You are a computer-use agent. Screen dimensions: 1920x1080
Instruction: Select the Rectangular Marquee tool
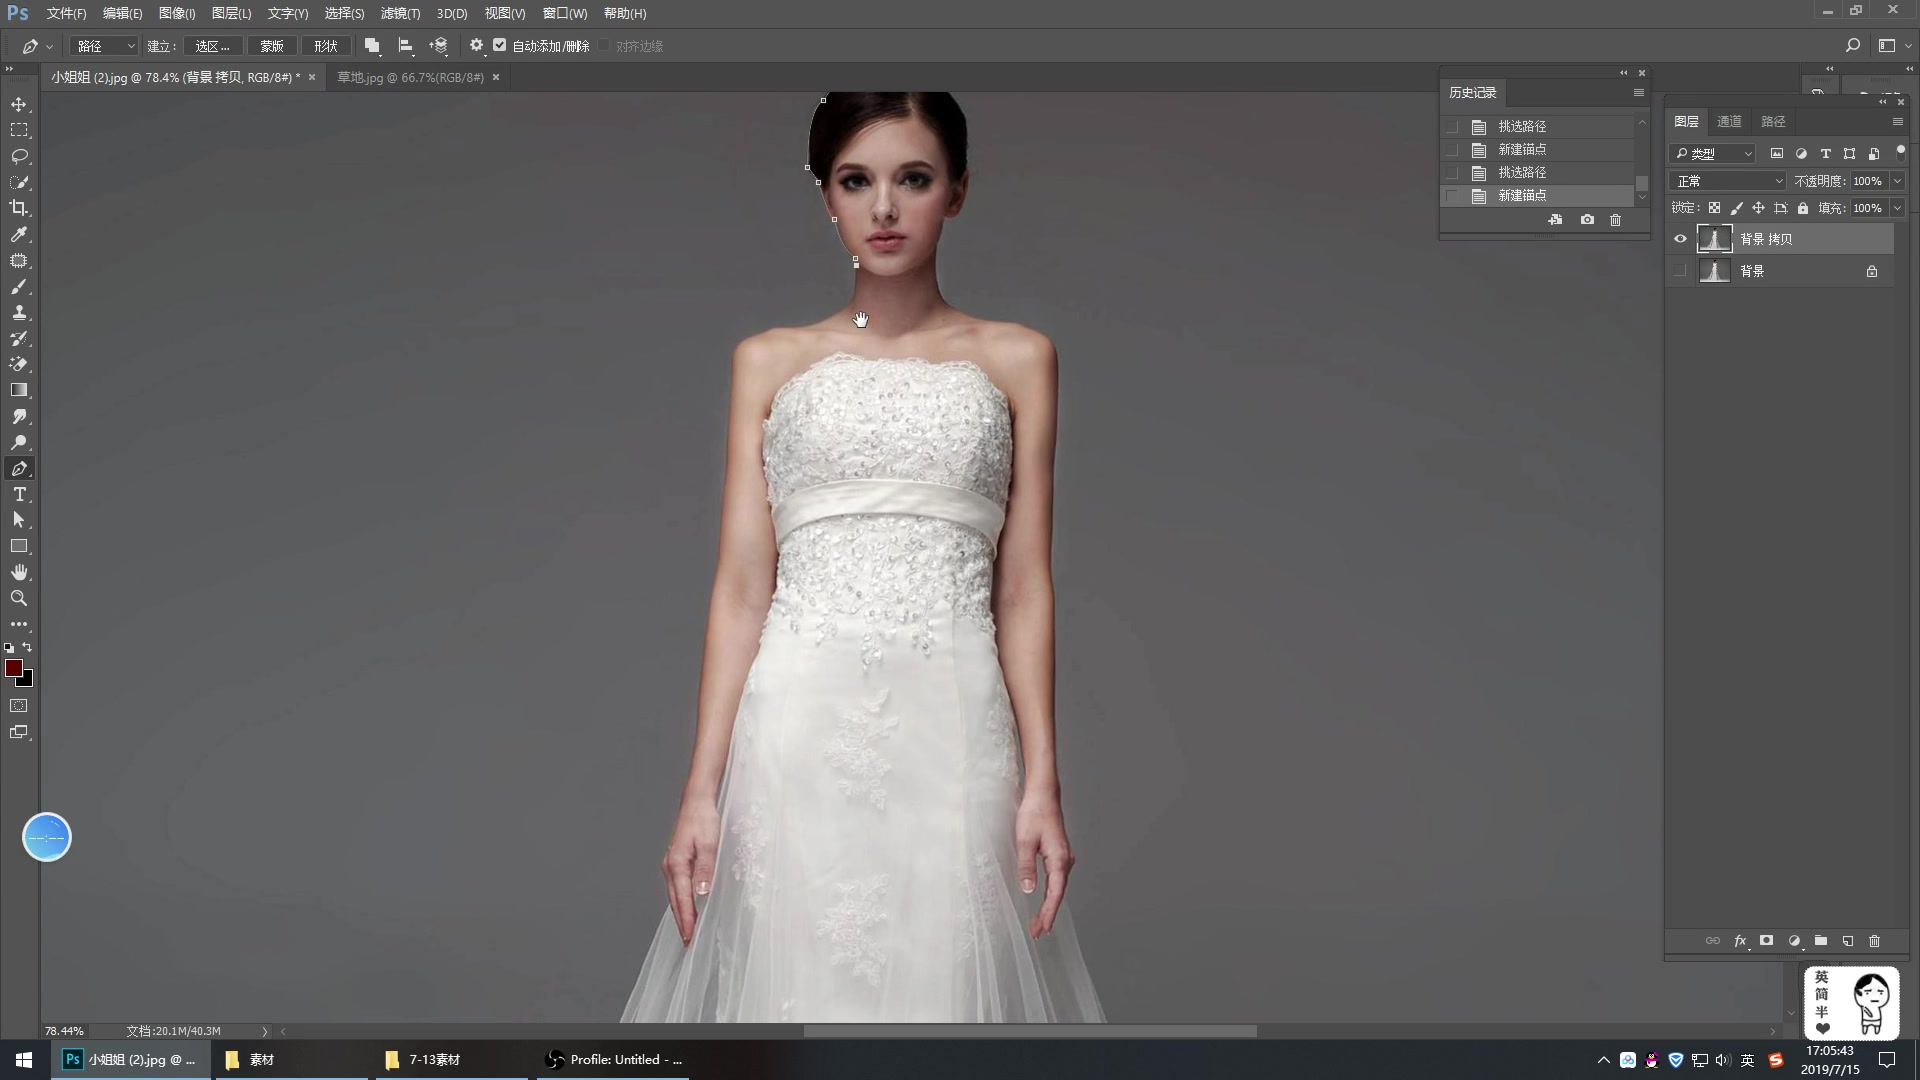click(x=19, y=131)
